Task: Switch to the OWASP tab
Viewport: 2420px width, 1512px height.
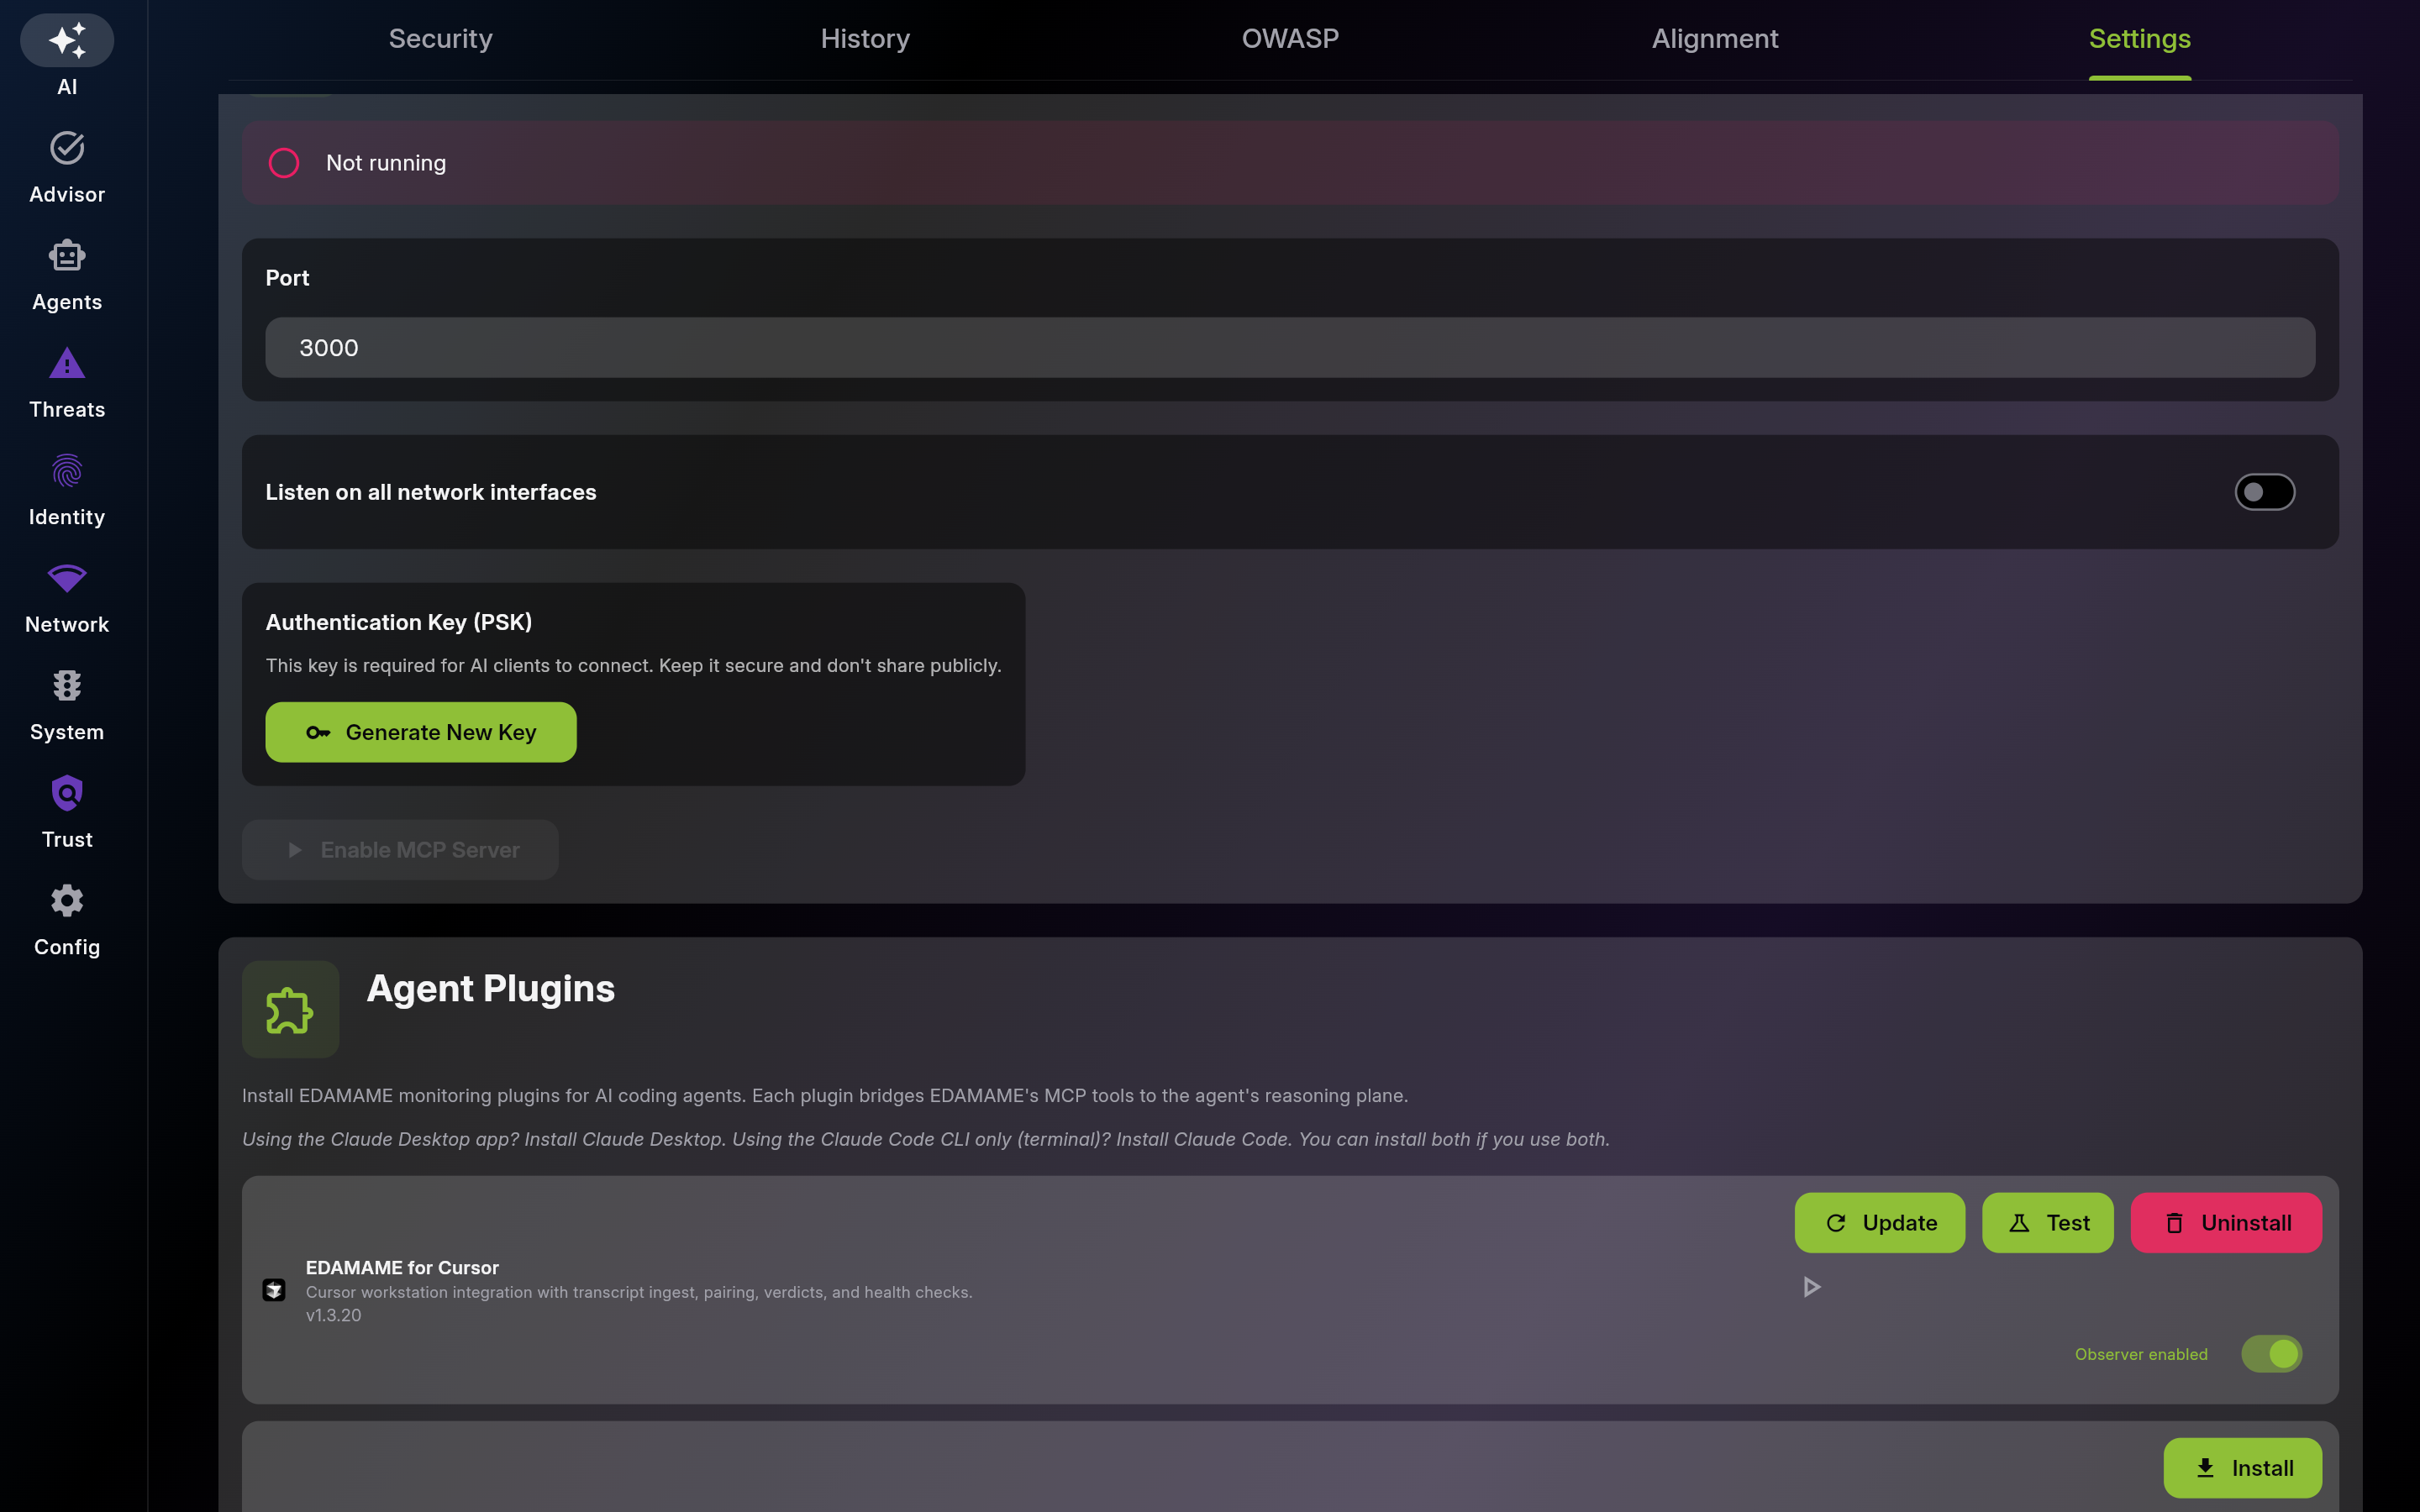Action: click(1290, 39)
